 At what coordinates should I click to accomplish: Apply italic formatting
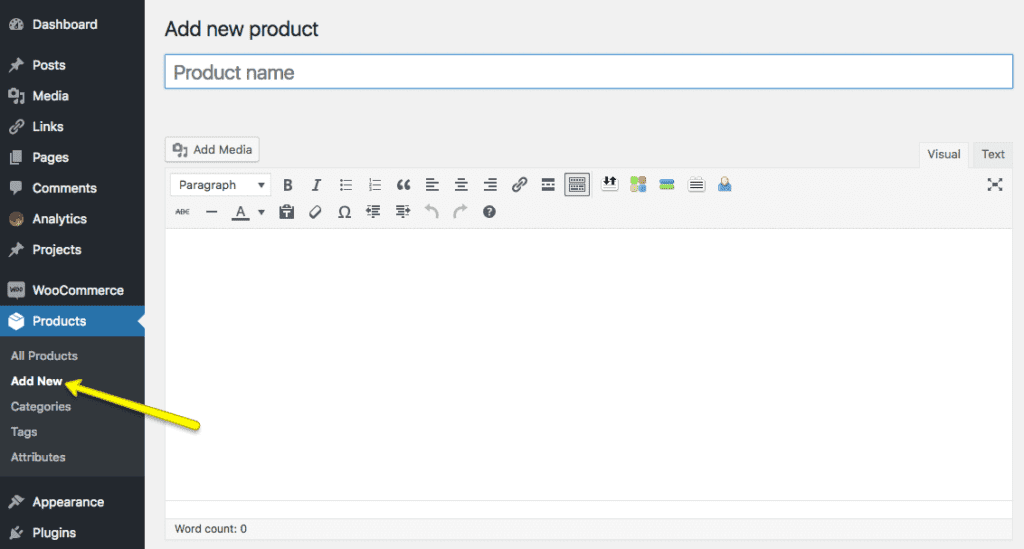click(316, 185)
